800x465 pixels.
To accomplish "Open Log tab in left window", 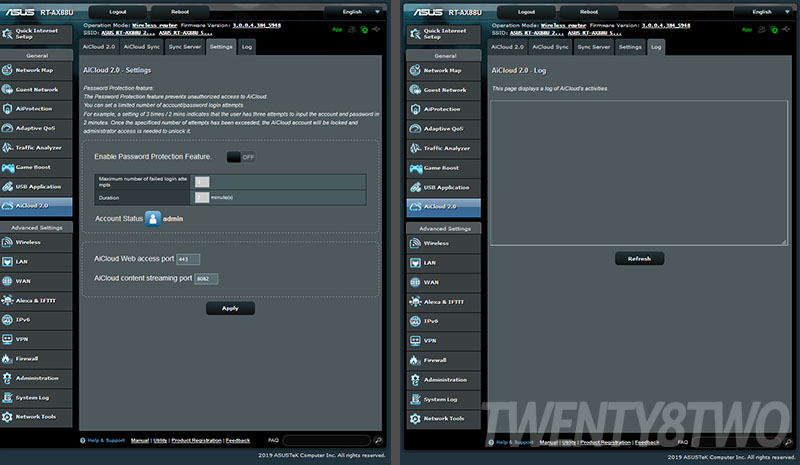I will coord(247,47).
